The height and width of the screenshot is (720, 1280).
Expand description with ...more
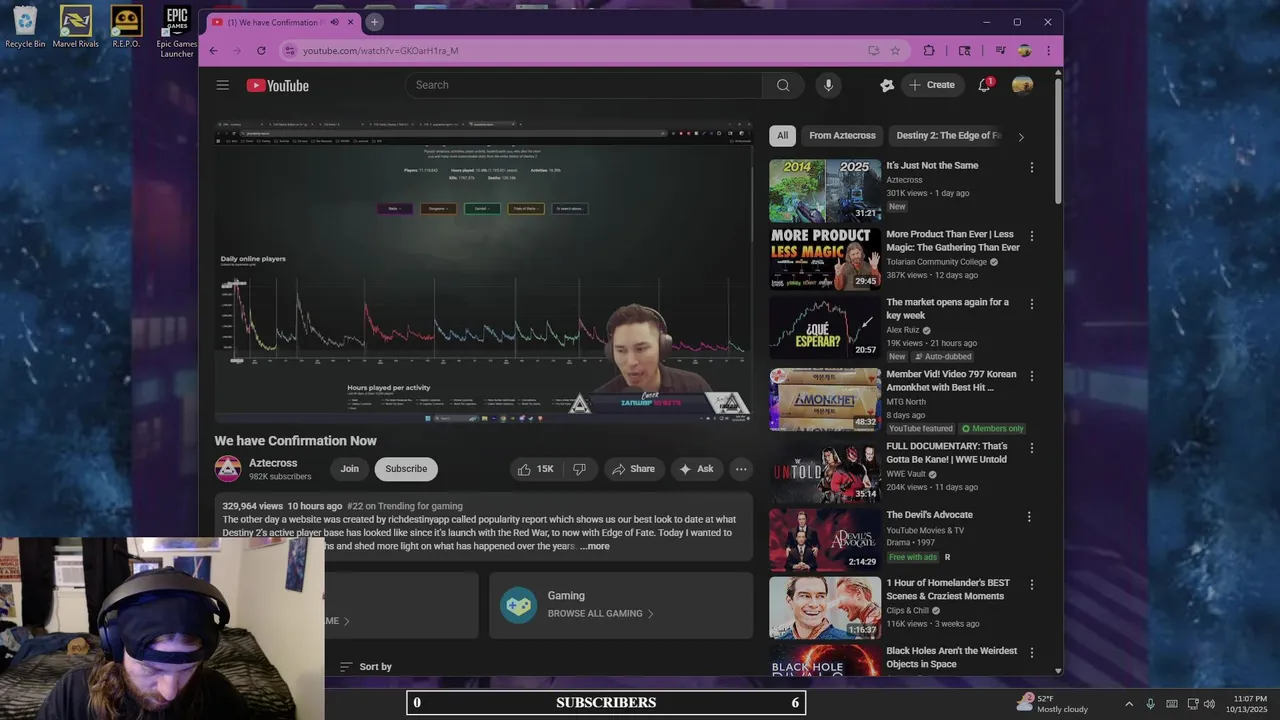[x=594, y=546]
